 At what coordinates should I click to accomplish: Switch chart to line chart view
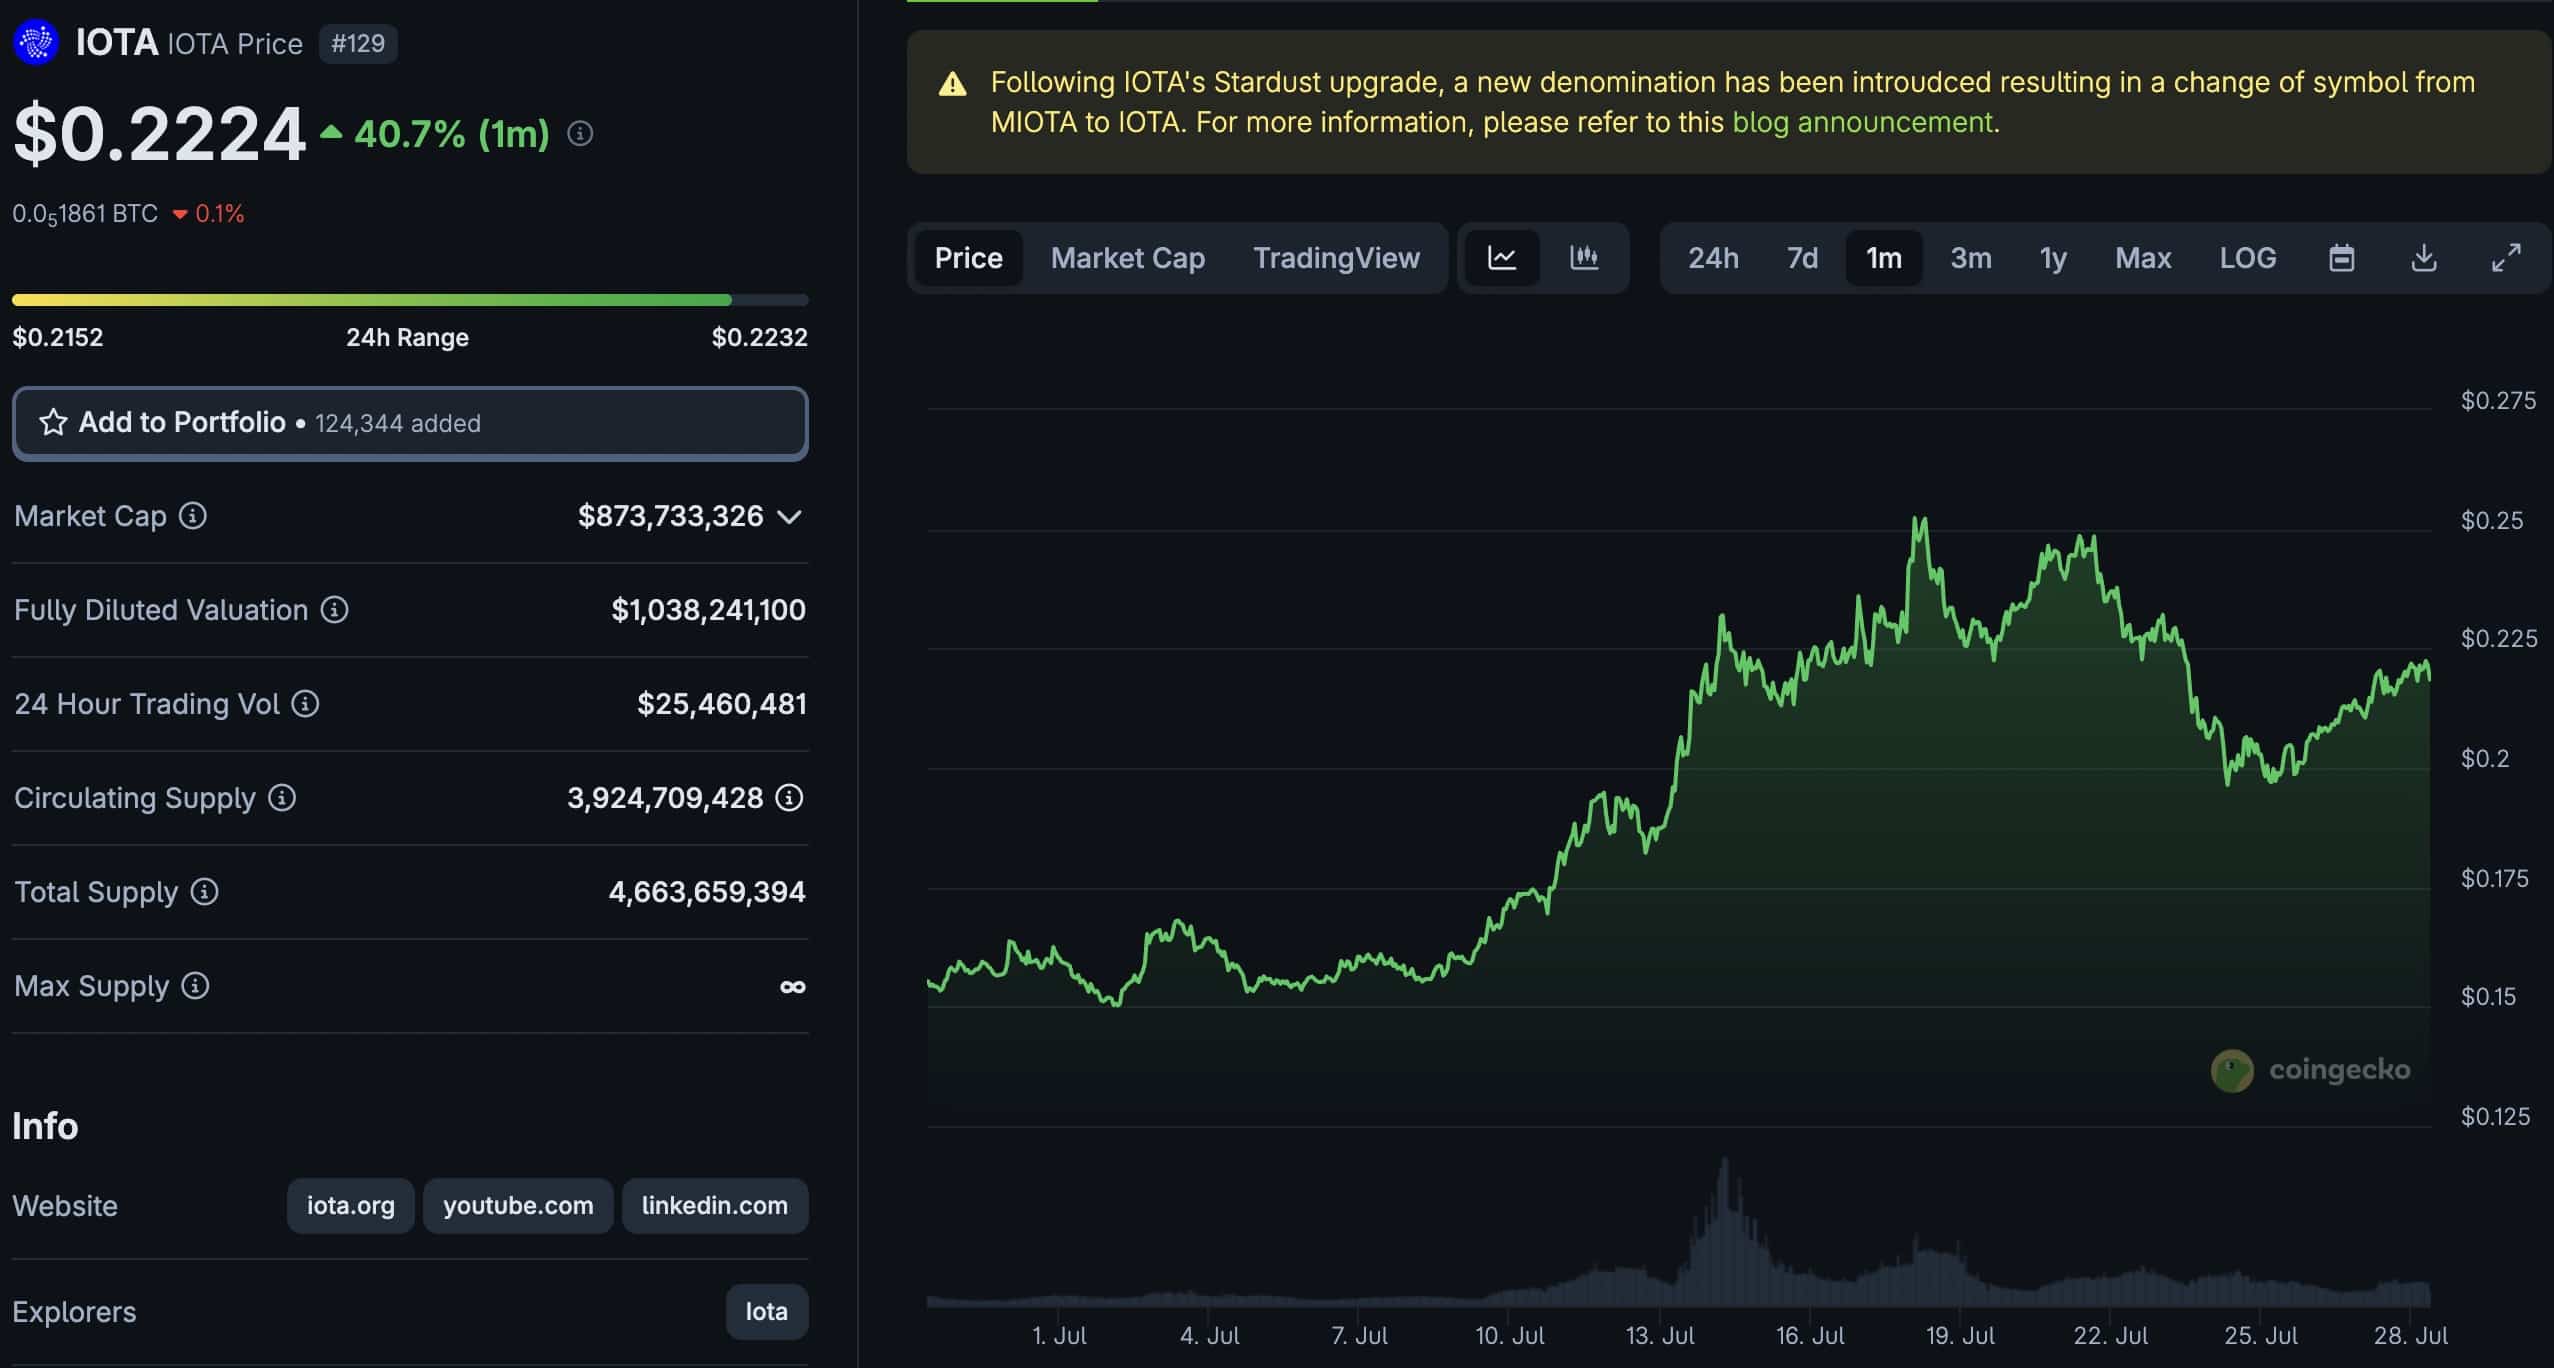click(1504, 258)
